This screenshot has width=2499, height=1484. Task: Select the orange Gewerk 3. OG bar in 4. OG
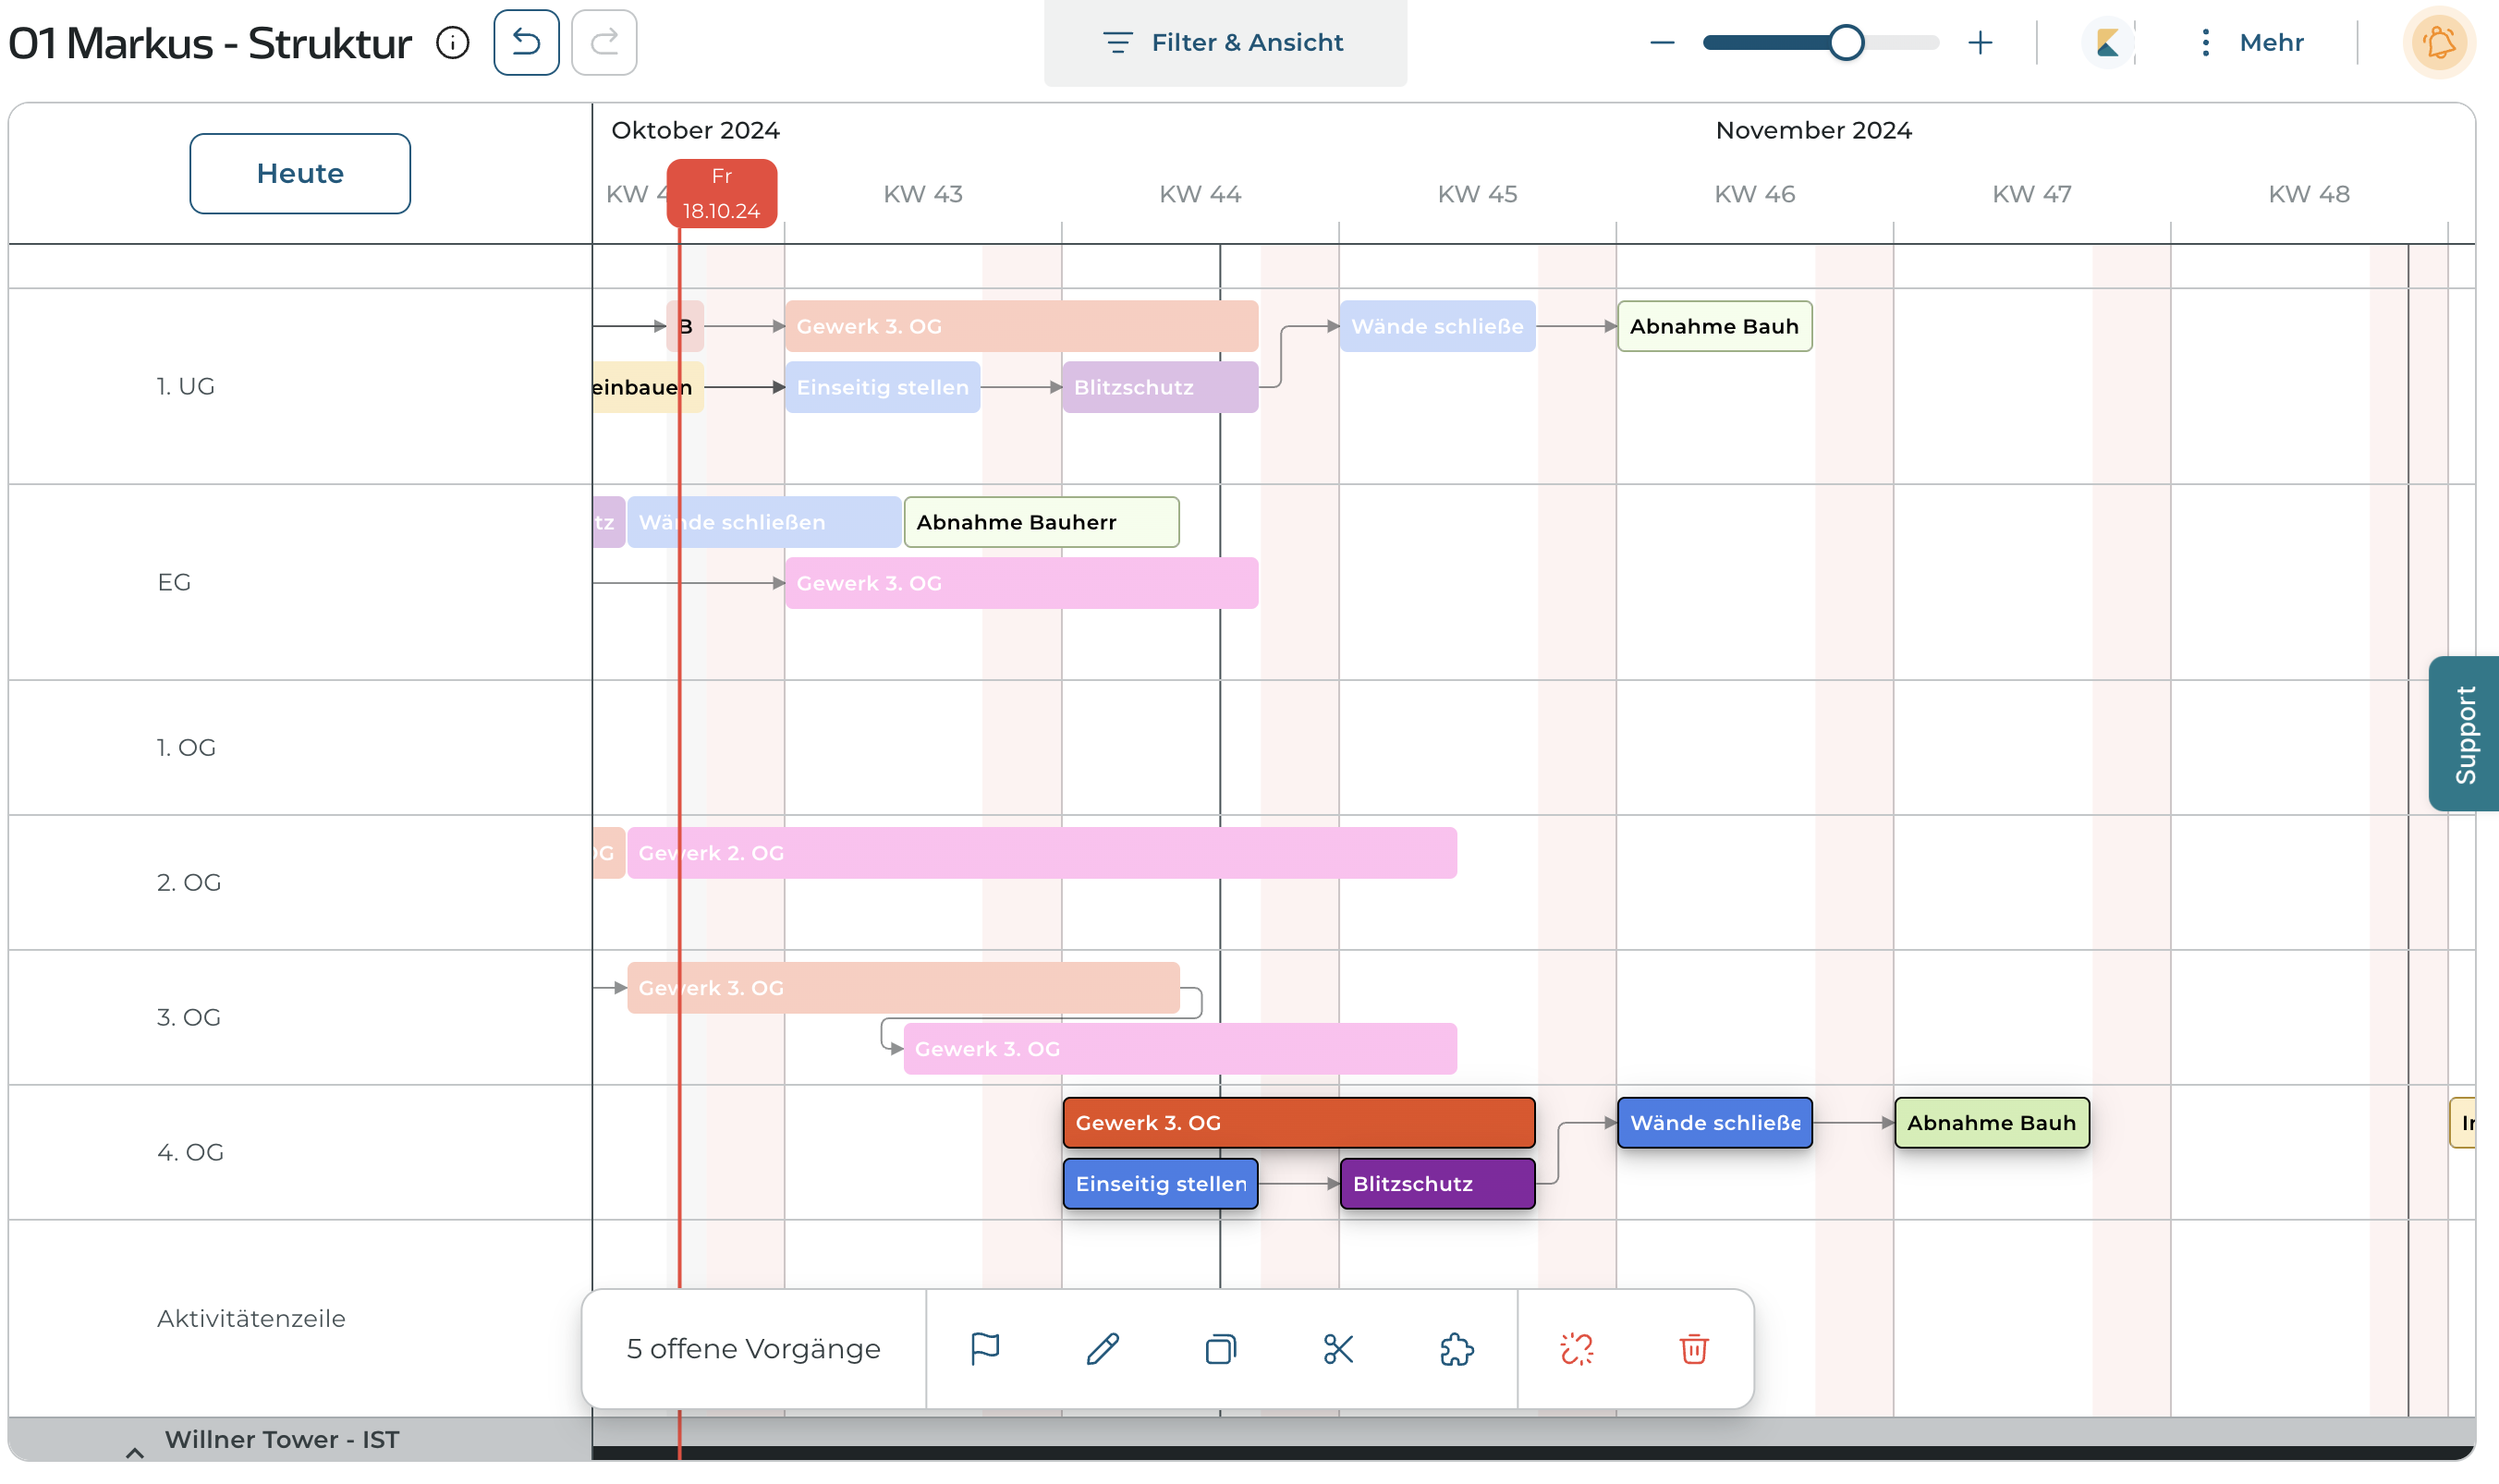[1299, 1123]
